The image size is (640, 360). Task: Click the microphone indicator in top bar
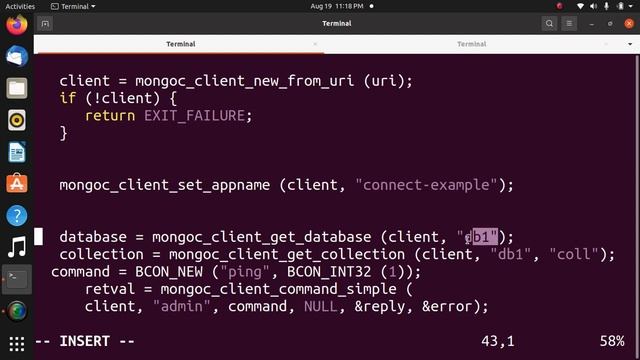tap(607, 6)
